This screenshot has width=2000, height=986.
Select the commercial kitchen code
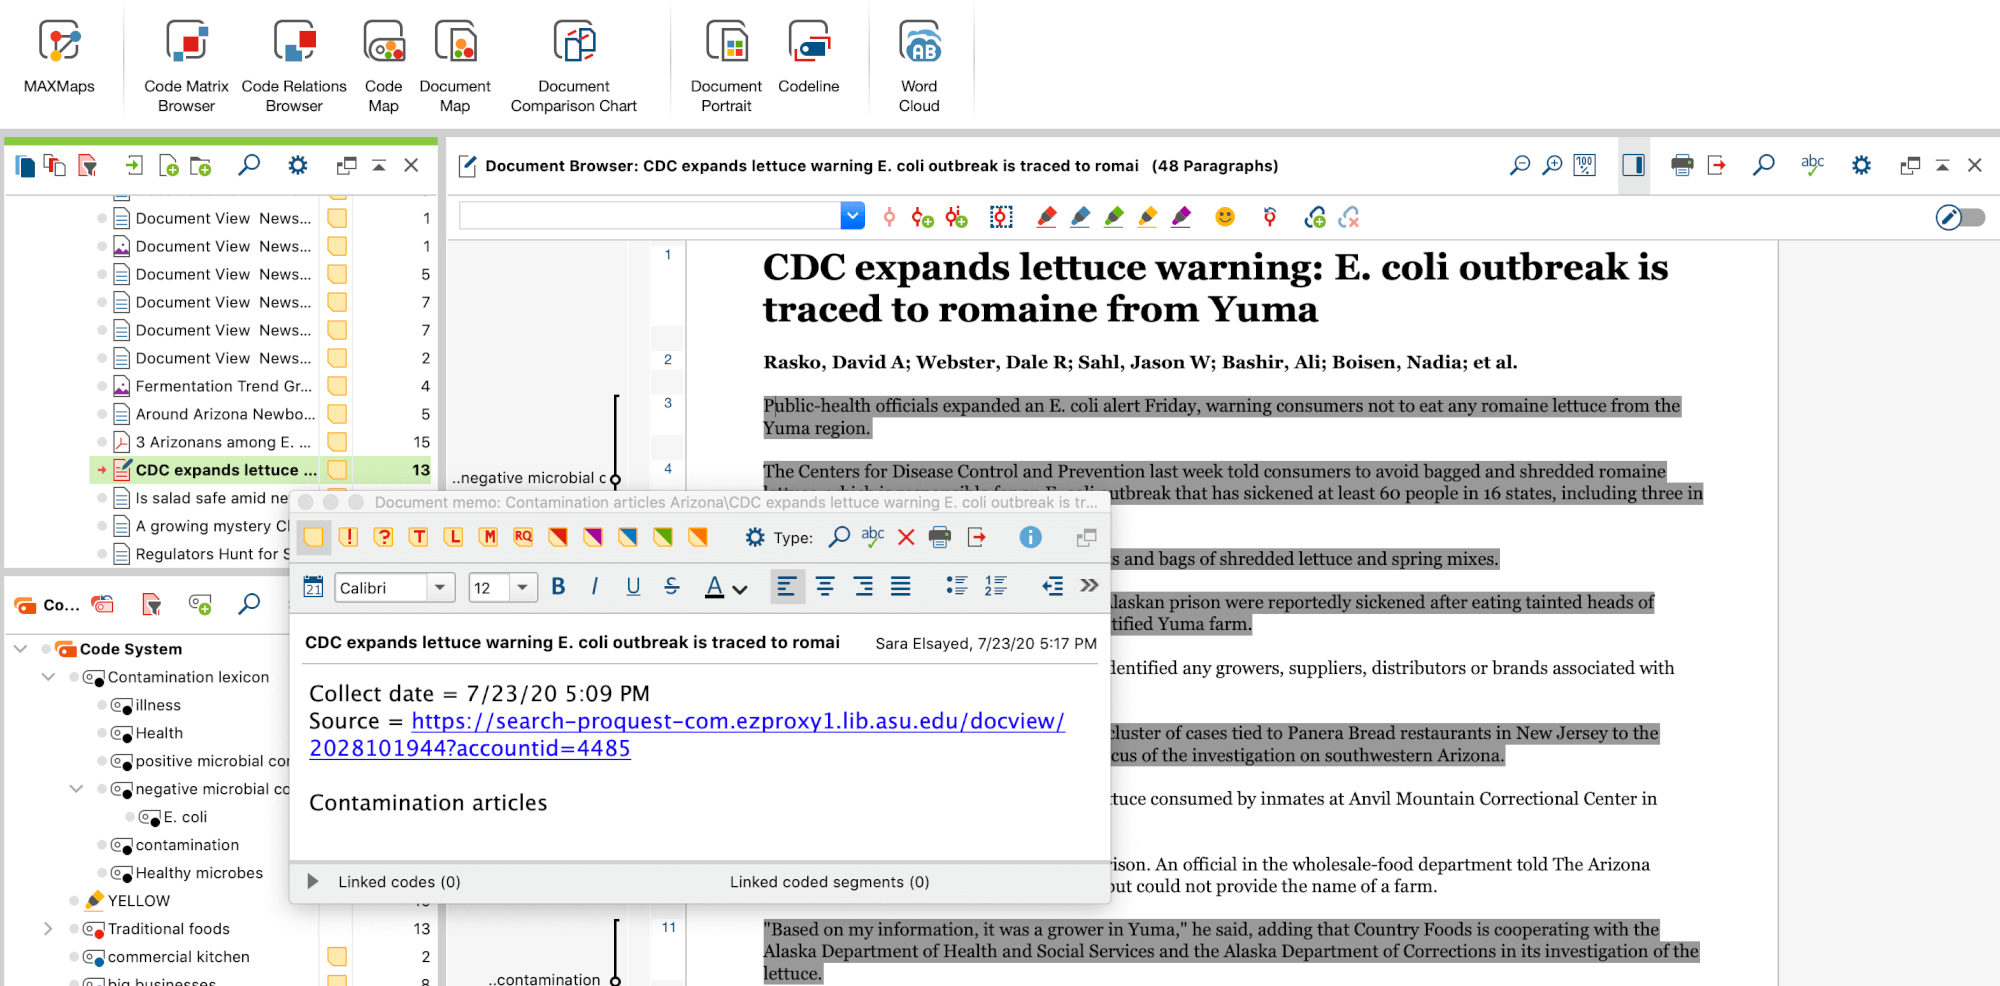click(178, 957)
